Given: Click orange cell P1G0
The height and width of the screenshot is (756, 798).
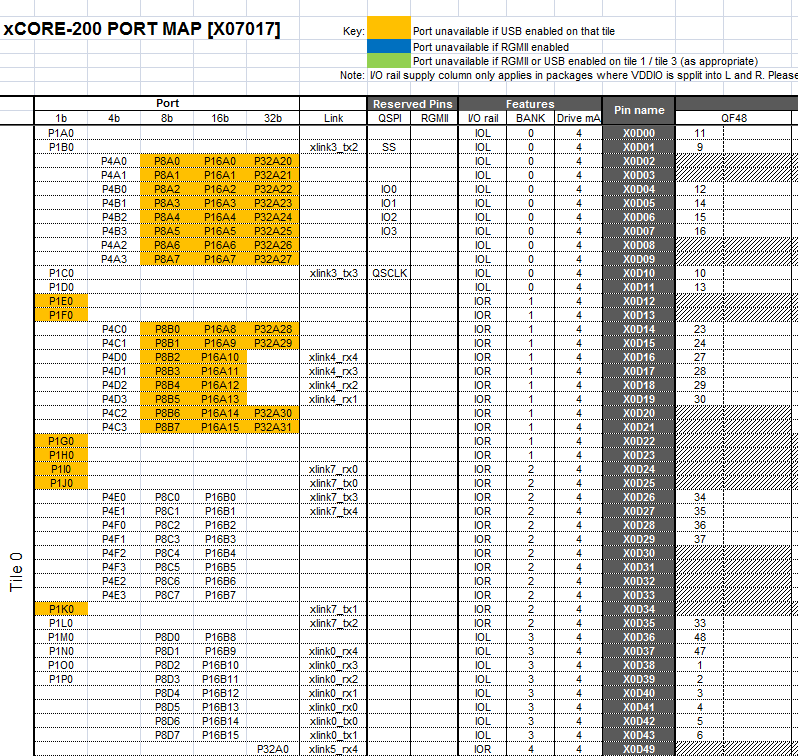Looking at the screenshot, I should click(61, 441).
